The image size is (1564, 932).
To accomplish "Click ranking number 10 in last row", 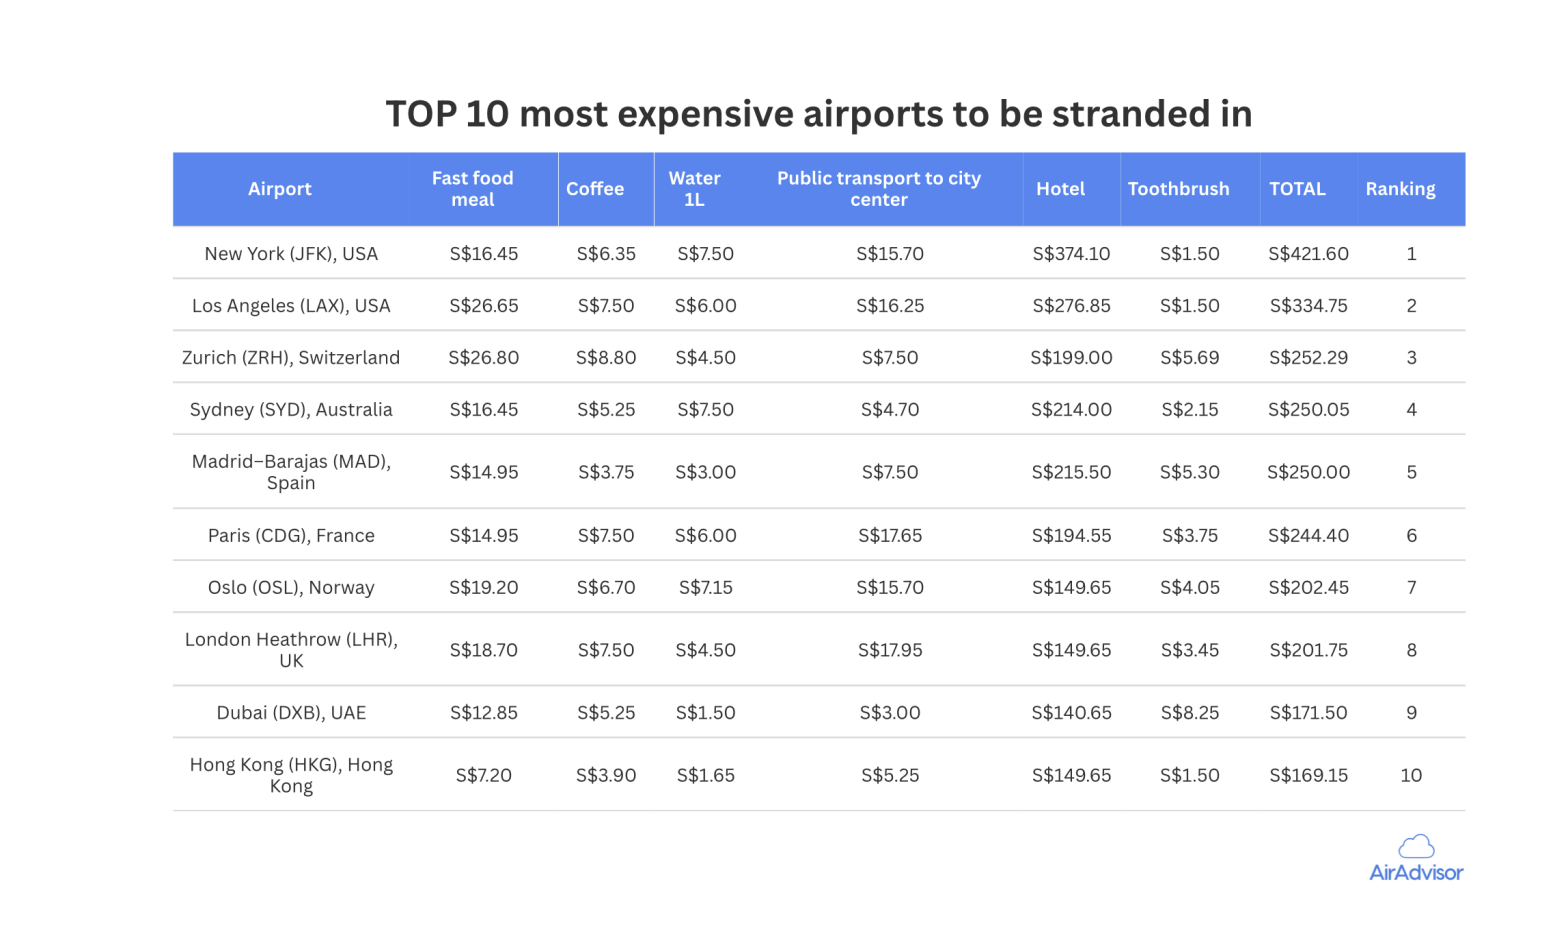I will tap(1411, 775).
